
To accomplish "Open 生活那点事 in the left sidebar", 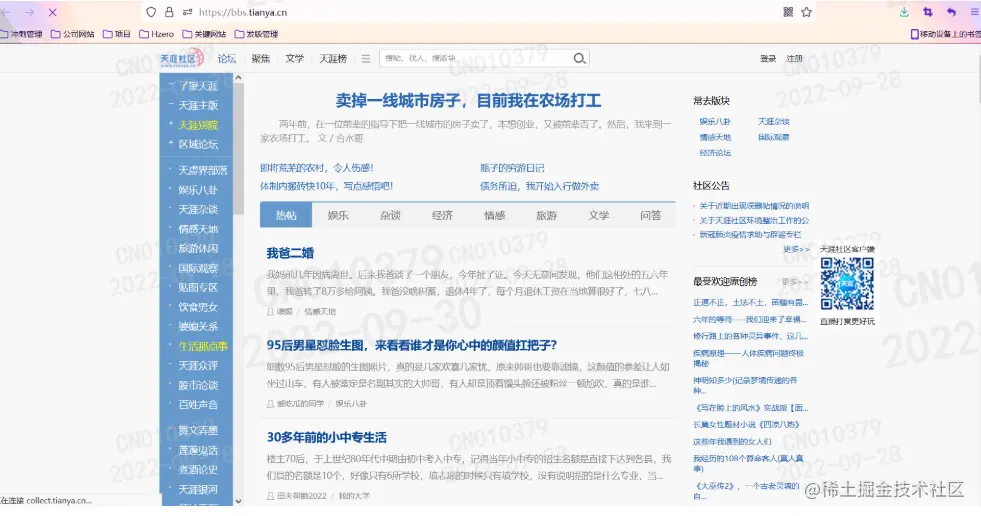I will tap(203, 346).
